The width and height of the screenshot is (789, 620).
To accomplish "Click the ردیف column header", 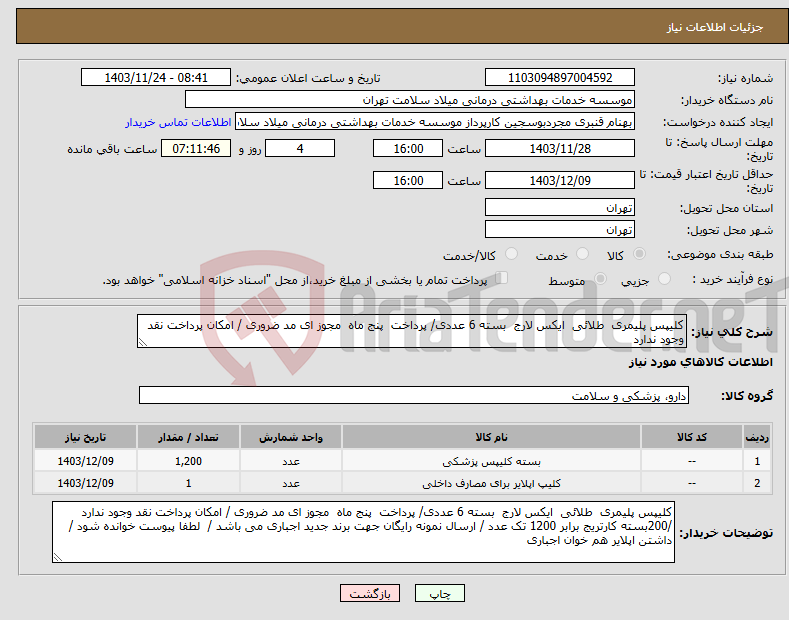I will [x=757, y=437].
